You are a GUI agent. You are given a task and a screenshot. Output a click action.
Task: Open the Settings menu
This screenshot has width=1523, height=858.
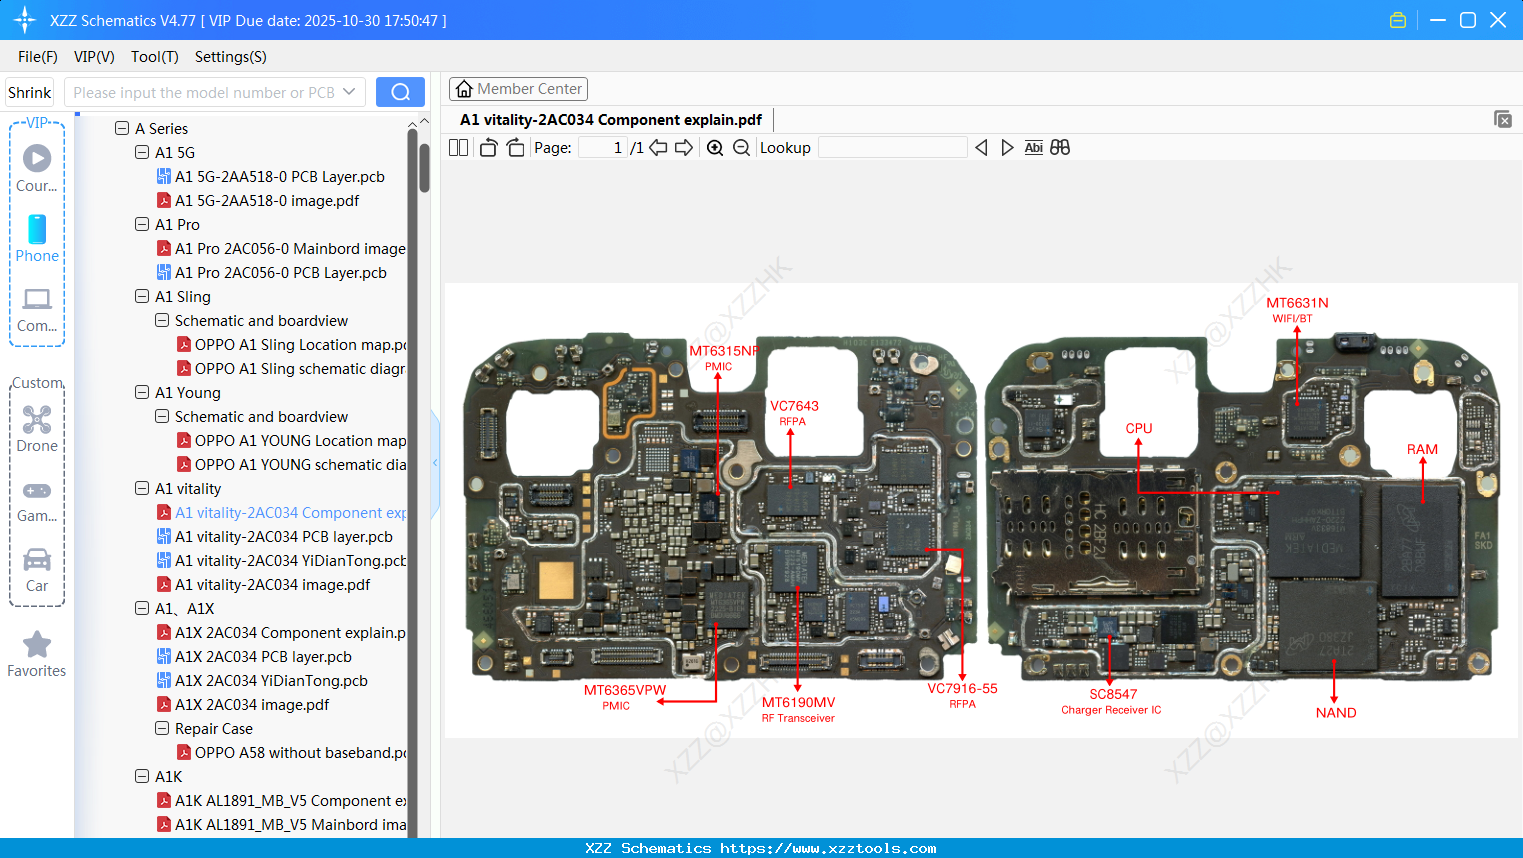pos(229,57)
